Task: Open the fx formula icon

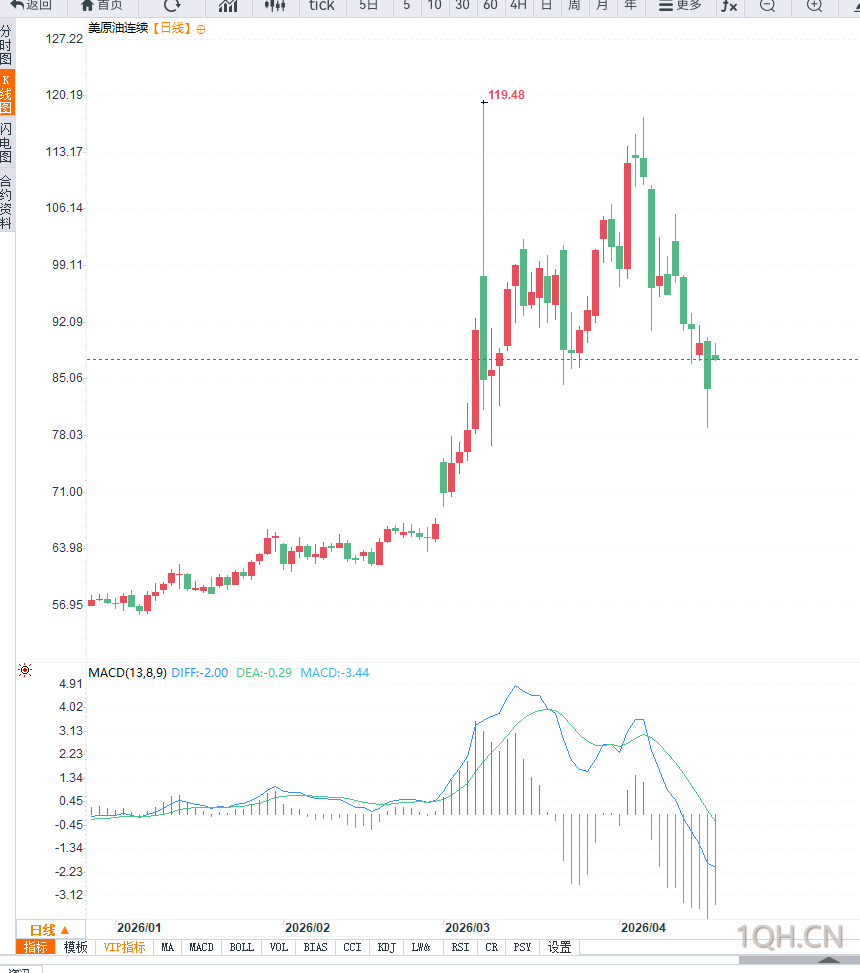Action: (729, 5)
